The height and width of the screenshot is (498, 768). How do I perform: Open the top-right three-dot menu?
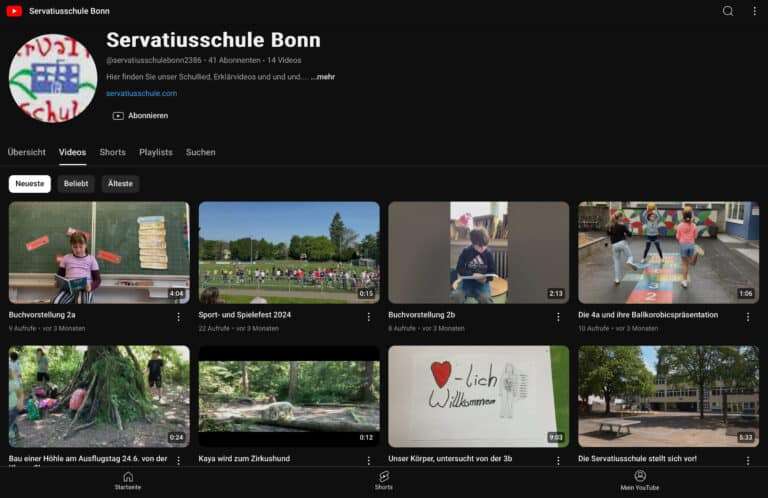coord(754,11)
